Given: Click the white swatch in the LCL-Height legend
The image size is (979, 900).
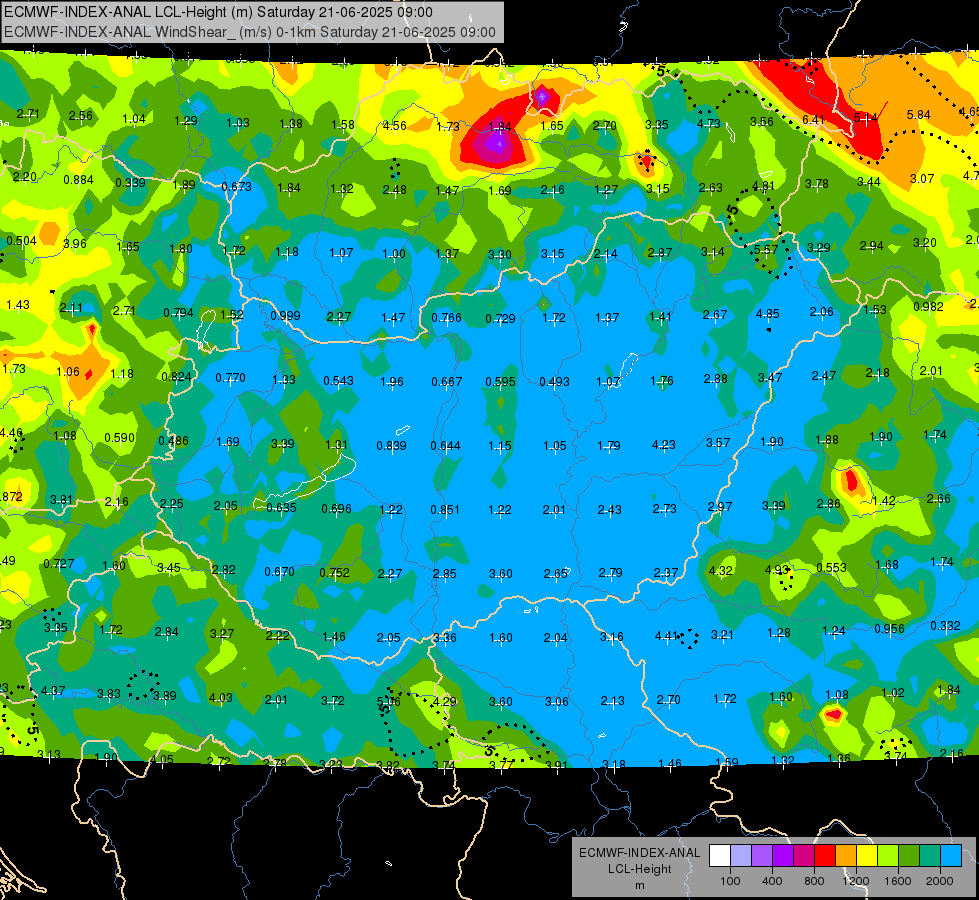Looking at the screenshot, I should point(720,855).
